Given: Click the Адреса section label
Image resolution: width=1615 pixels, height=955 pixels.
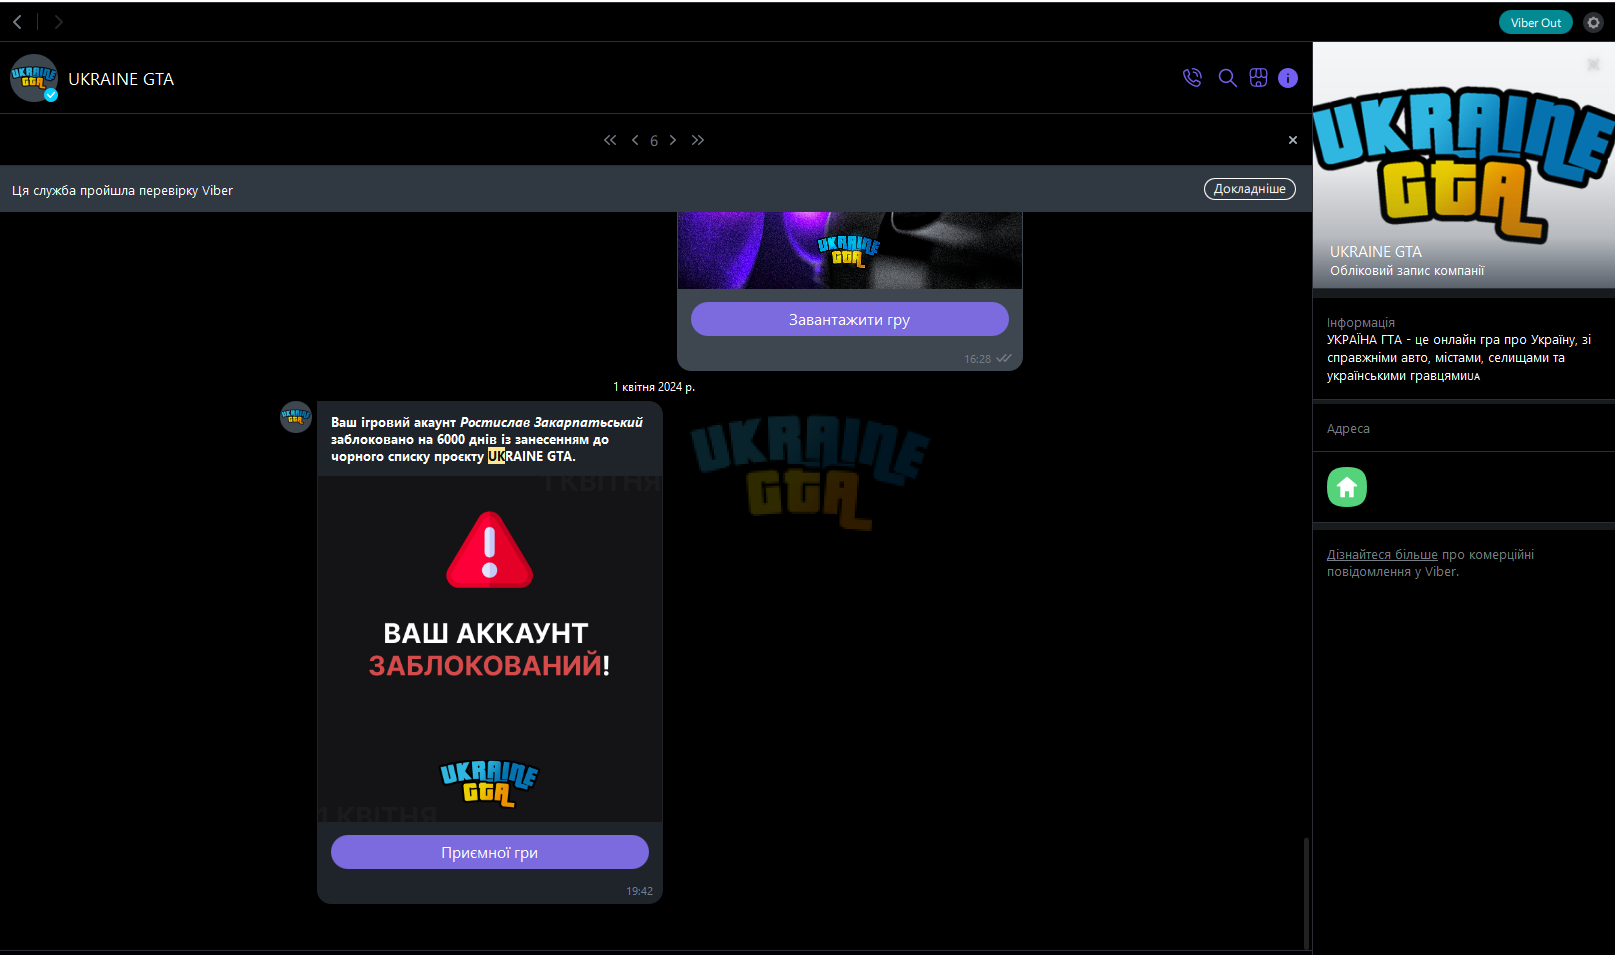Looking at the screenshot, I should tap(1348, 428).
